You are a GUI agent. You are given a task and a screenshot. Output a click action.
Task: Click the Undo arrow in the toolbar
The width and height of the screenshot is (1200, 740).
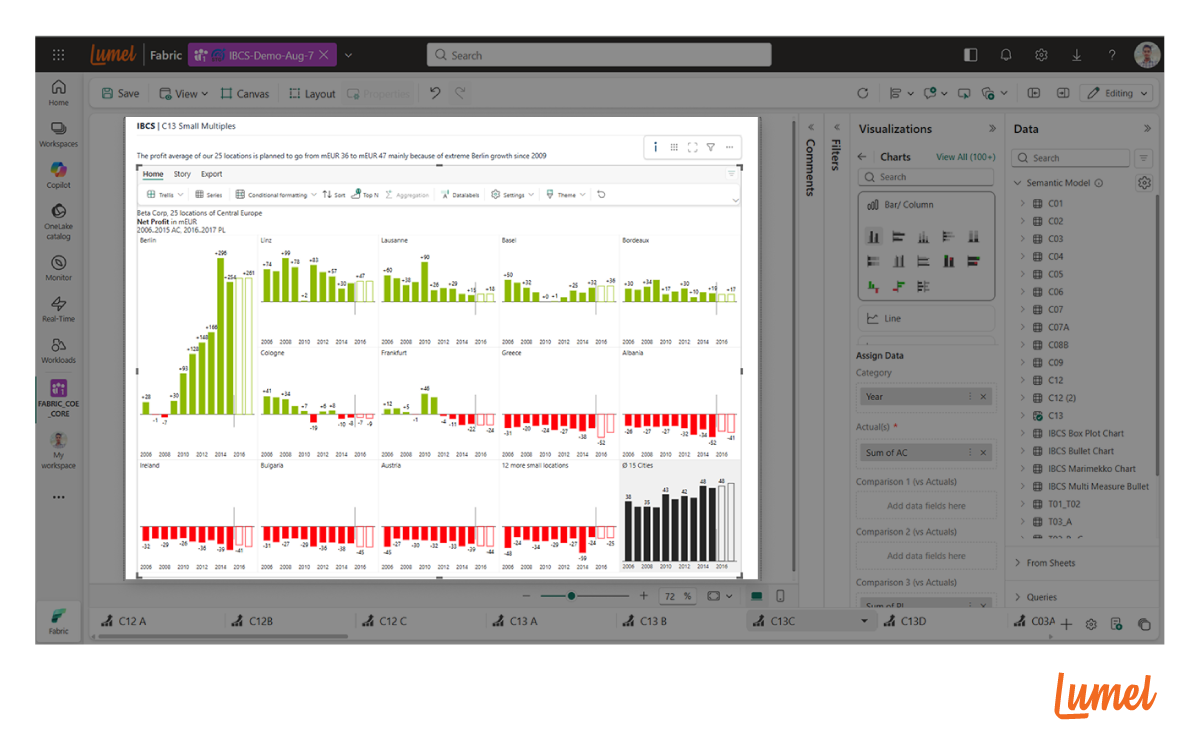(x=435, y=93)
